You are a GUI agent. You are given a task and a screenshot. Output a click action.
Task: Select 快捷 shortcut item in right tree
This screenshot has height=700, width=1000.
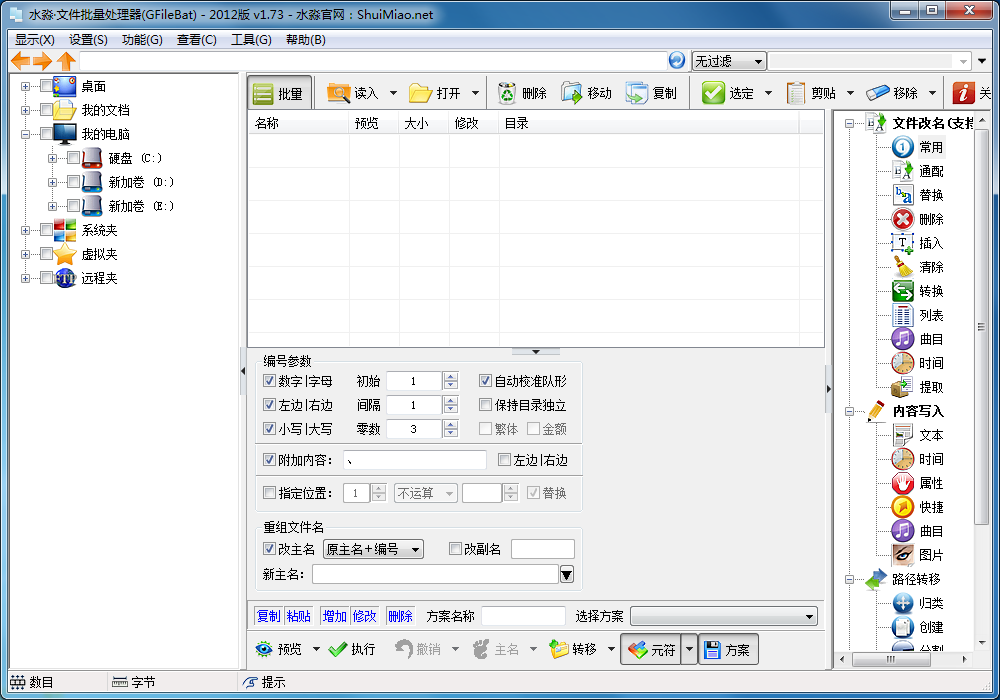[931, 507]
